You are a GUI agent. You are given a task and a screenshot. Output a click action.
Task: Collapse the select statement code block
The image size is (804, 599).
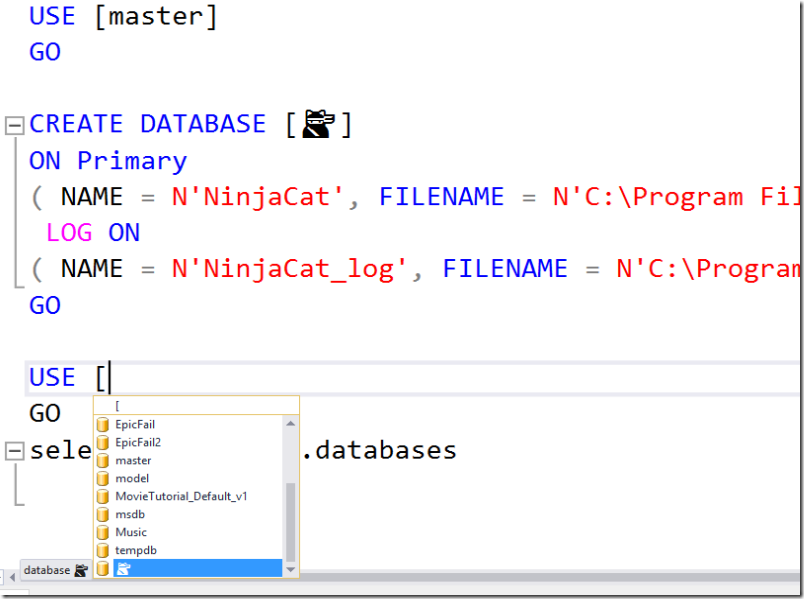(x=14, y=451)
